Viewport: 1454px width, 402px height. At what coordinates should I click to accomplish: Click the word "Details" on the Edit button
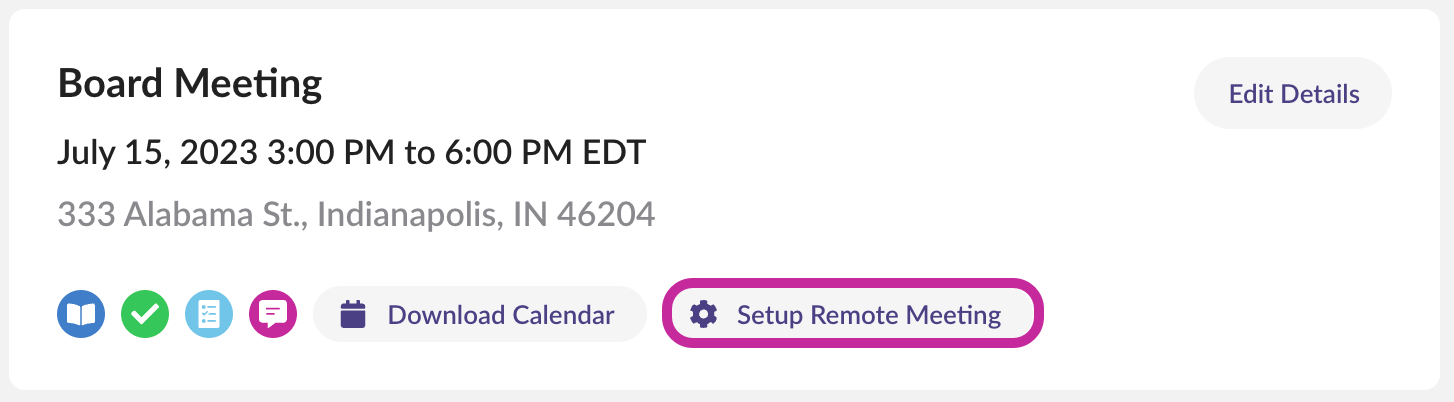1320,94
